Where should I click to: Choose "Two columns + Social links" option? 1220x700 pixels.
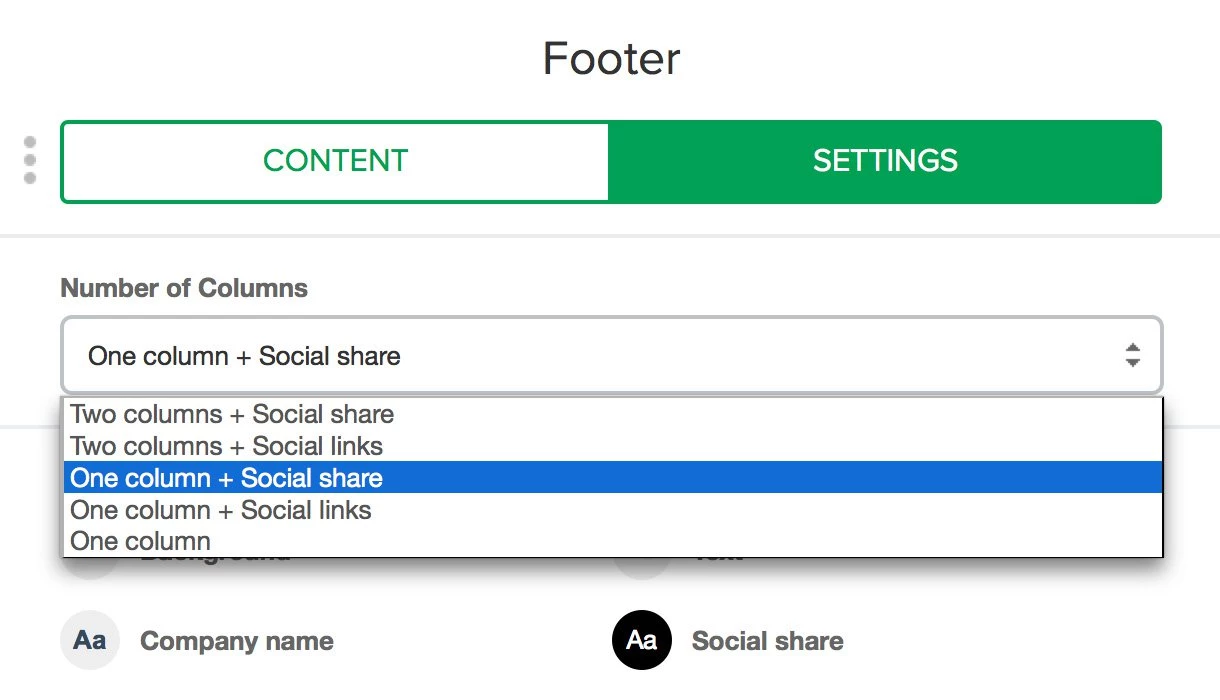pyautogui.click(x=226, y=446)
